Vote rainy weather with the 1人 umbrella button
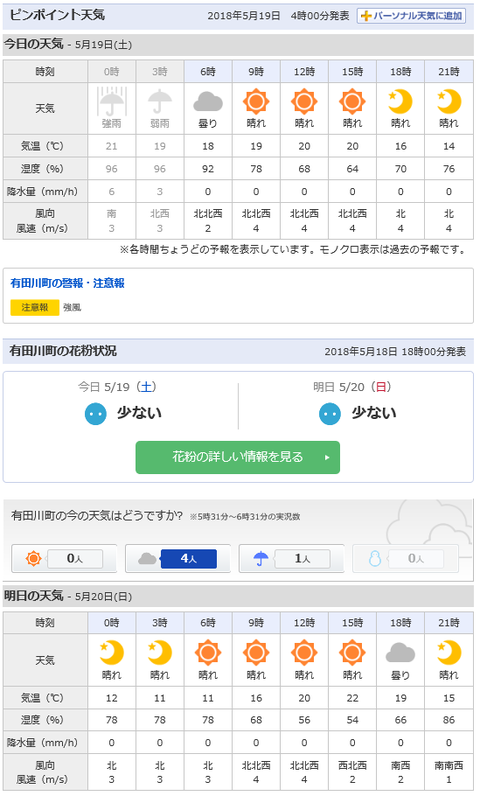480x796 pixels. 291,559
